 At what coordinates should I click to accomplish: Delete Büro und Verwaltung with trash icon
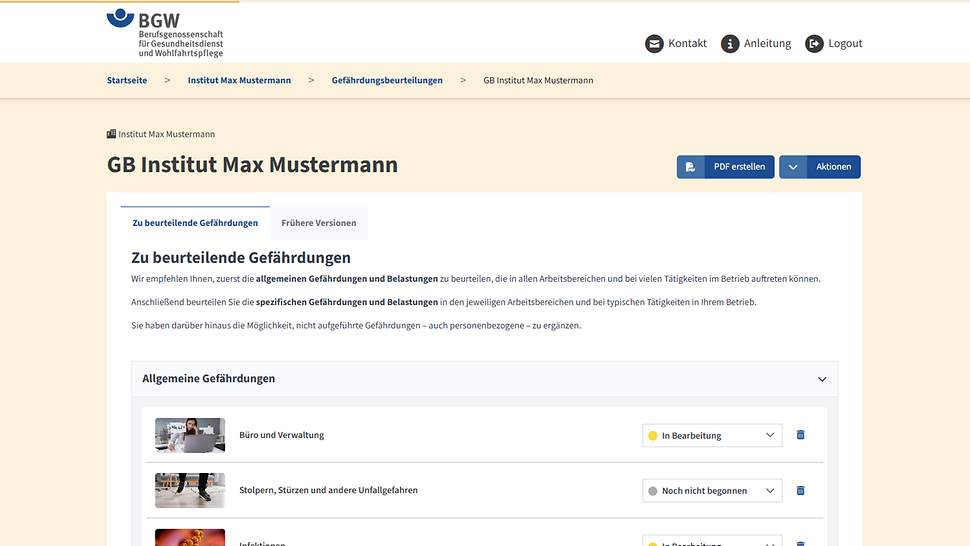point(800,435)
